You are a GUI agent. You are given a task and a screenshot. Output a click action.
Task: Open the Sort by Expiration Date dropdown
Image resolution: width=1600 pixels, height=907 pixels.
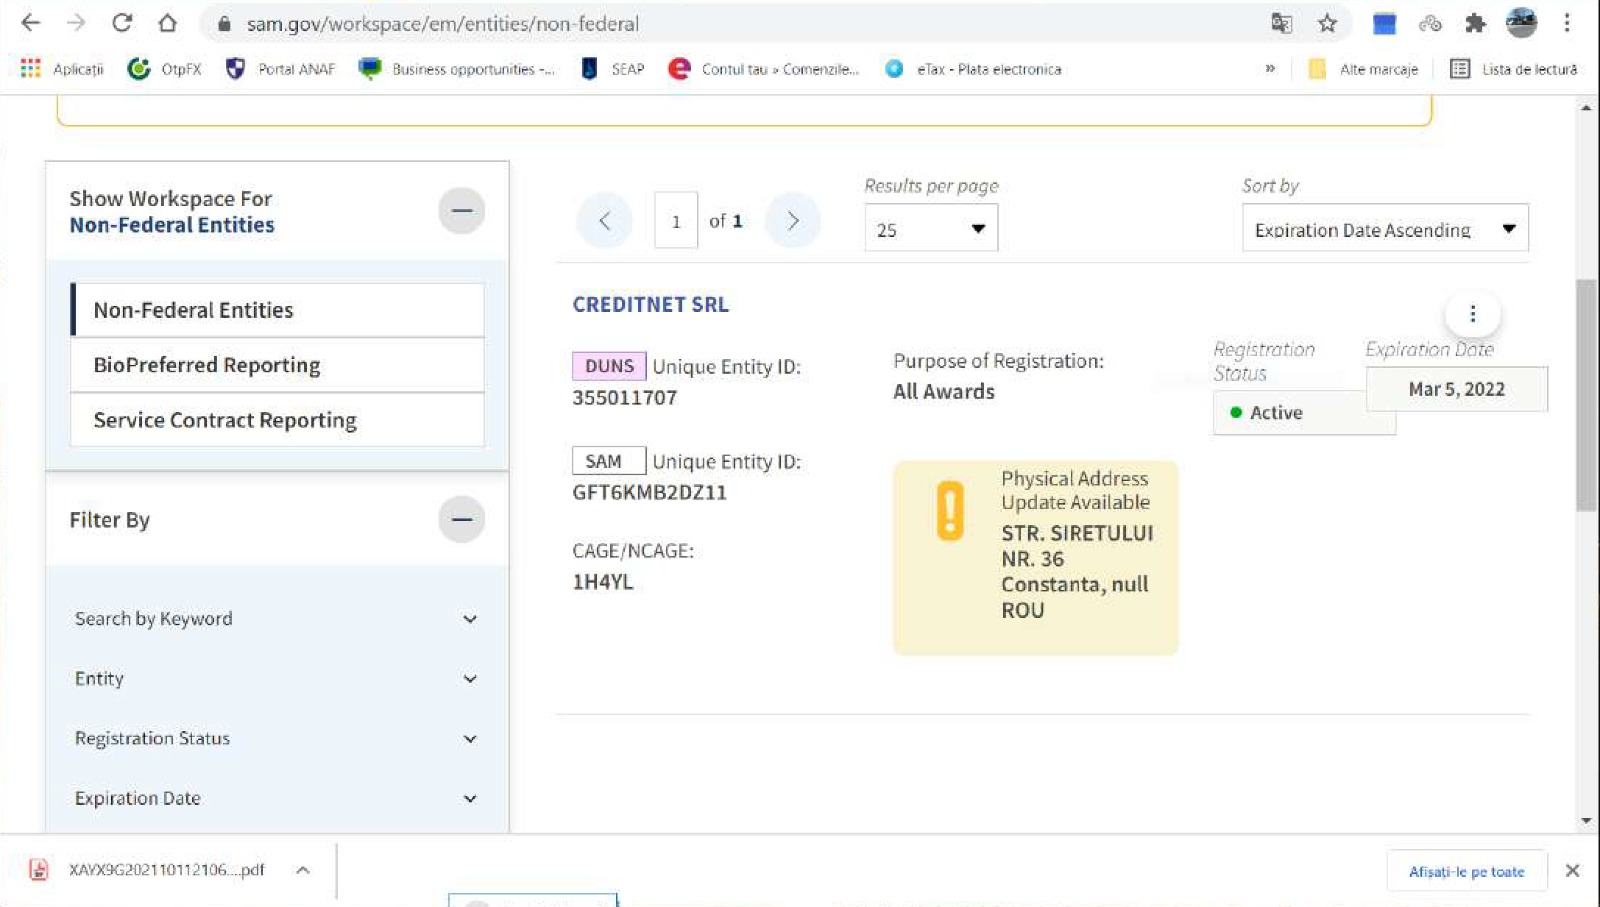[1385, 229]
